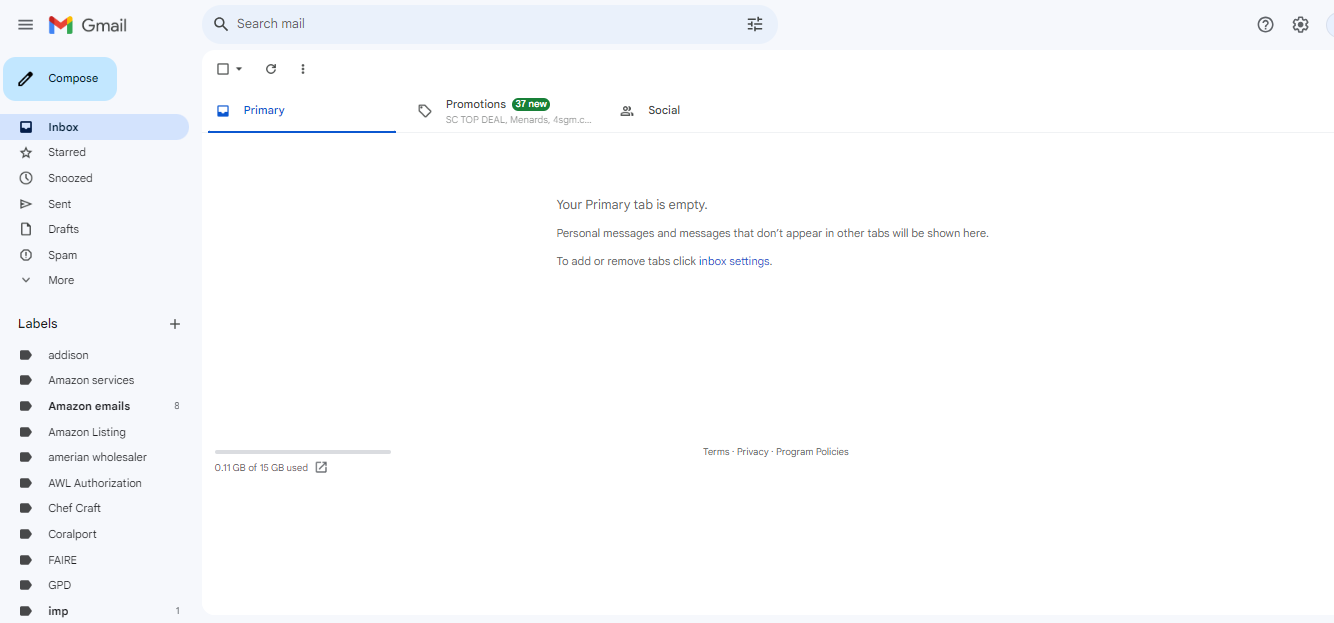Viewport: 1334px width, 623px height.
Task: Go to the Inbox folder
Action: (94, 127)
